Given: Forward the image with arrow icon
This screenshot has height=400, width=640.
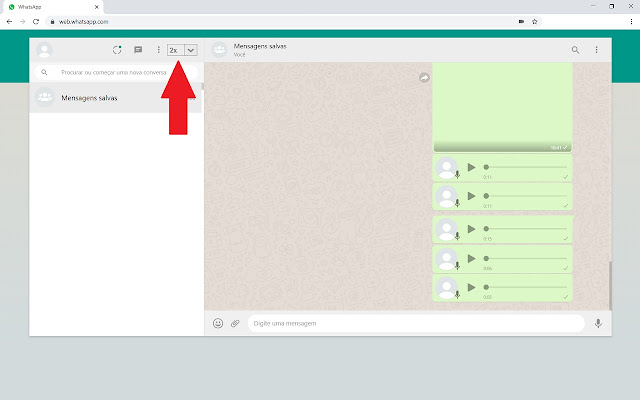Looking at the screenshot, I should 424,78.
